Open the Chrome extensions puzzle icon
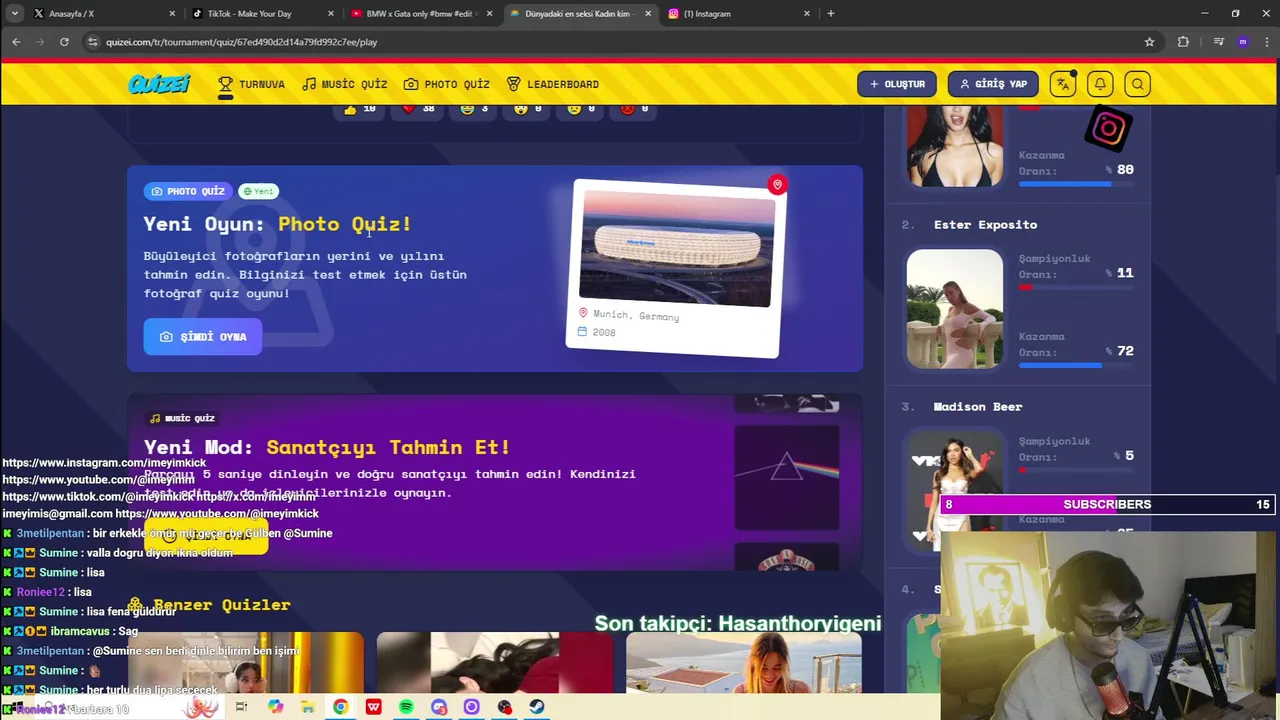 click(1183, 42)
